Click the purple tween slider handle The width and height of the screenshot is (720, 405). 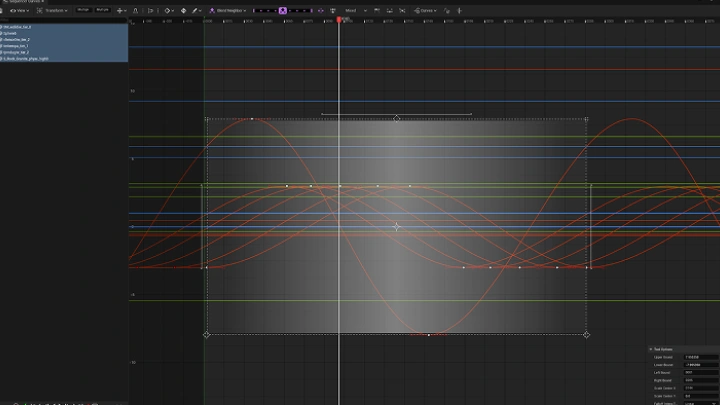283,11
